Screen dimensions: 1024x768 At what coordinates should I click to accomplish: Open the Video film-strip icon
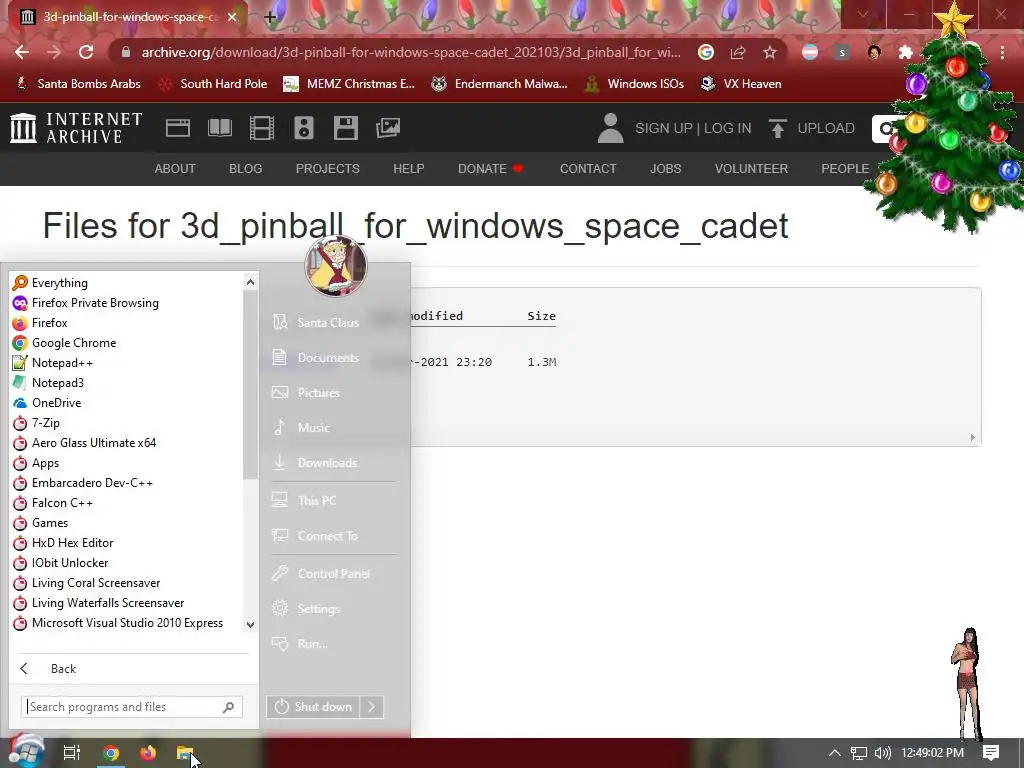pyautogui.click(x=262, y=128)
